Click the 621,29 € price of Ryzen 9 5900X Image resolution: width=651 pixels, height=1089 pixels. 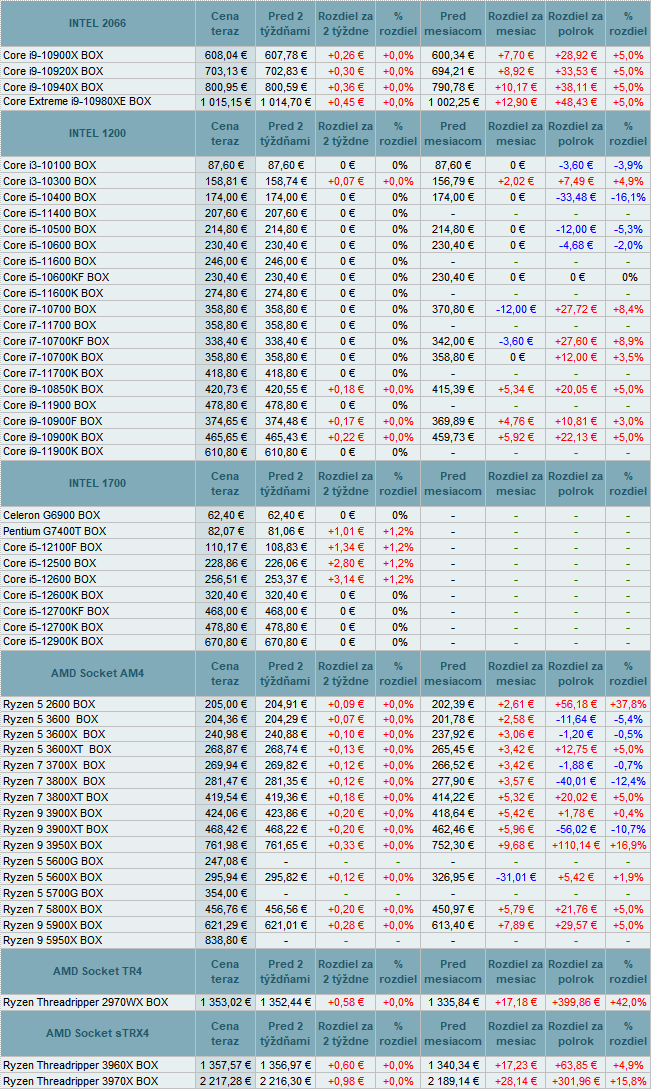(x=226, y=925)
